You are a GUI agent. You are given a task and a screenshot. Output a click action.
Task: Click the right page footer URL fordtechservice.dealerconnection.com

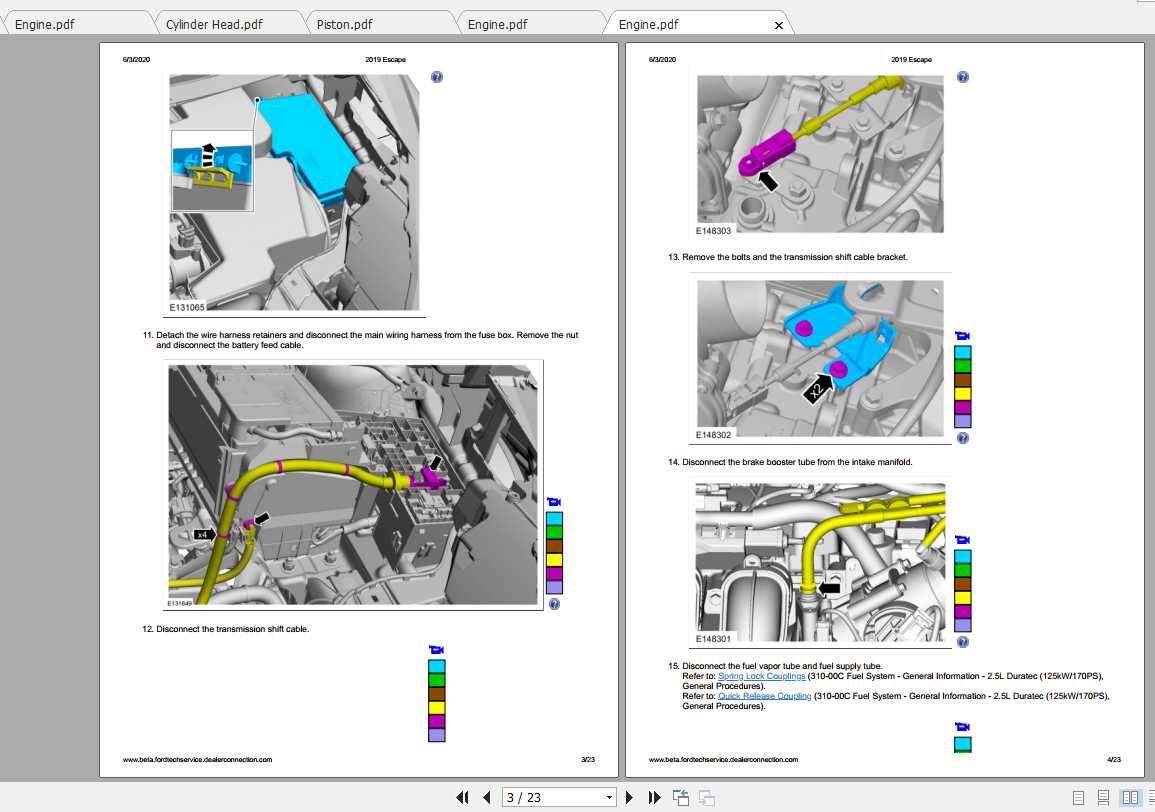pos(723,760)
